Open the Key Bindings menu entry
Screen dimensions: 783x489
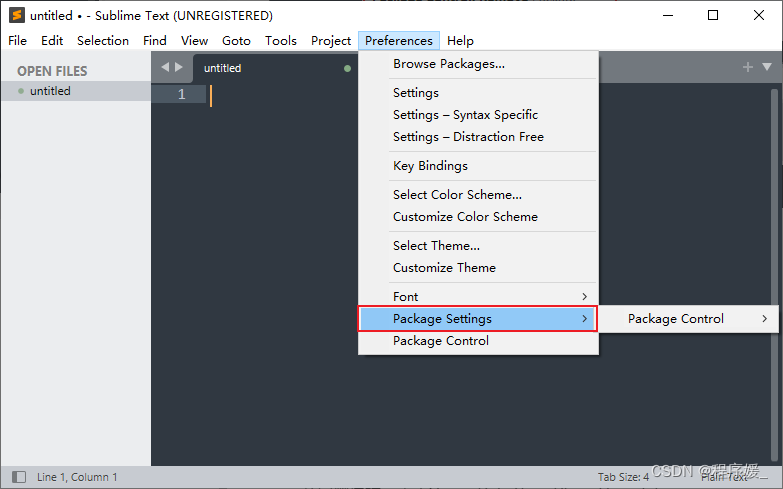click(x=430, y=166)
